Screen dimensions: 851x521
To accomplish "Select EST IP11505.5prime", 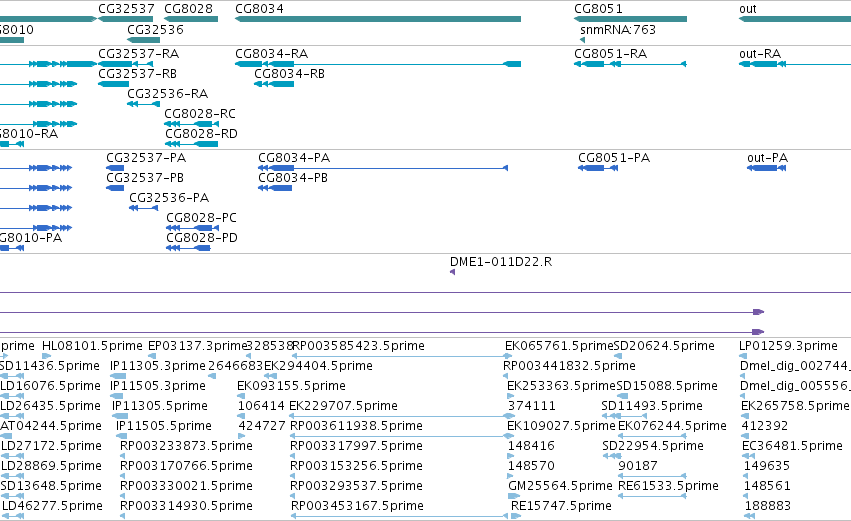I will pyautogui.click(x=164, y=427).
